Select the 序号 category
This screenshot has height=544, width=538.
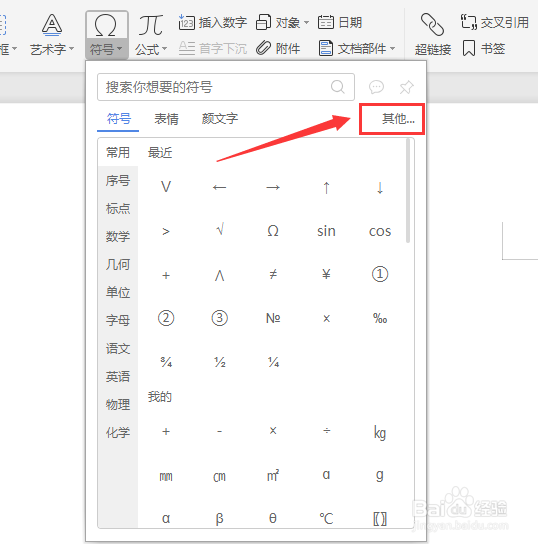(118, 181)
